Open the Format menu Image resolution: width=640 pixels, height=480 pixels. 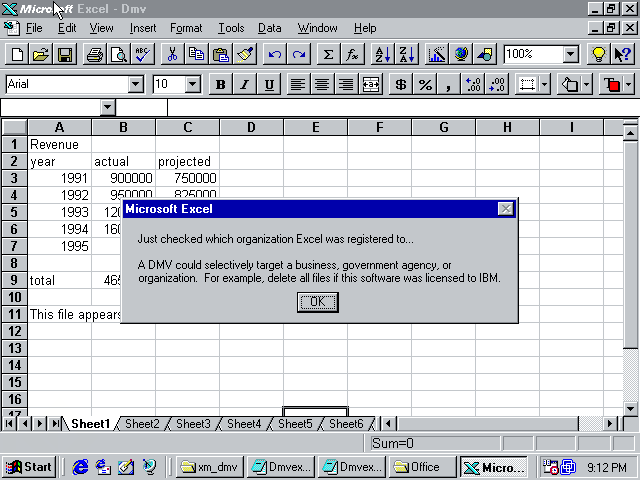pos(186,28)
